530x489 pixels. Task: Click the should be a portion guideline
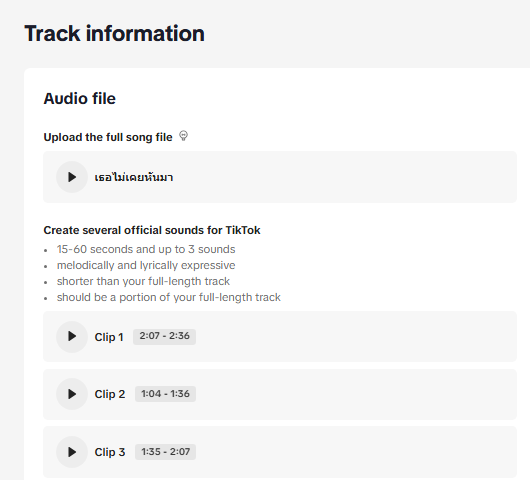(169, 297)
